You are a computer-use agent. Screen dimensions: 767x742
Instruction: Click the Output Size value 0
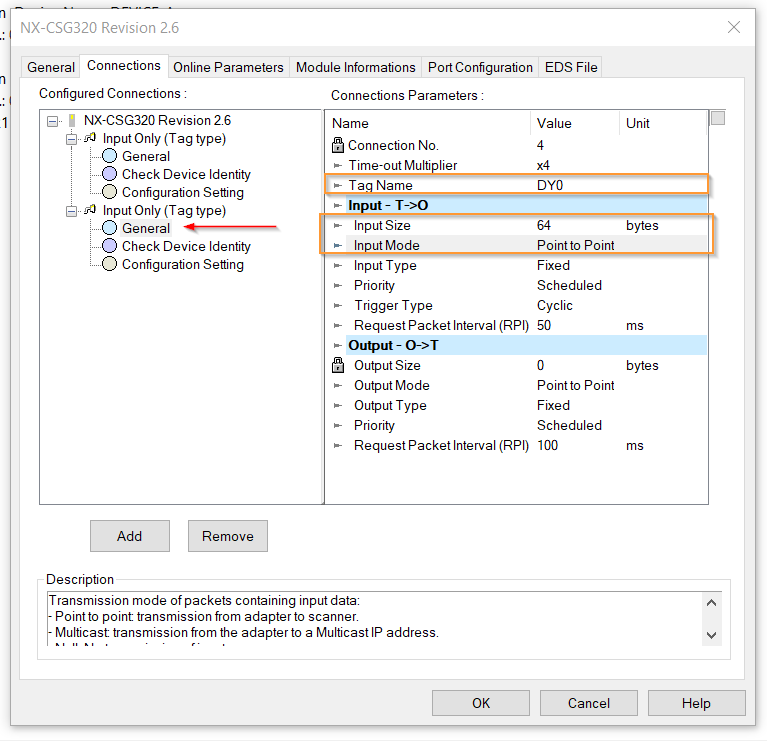click(540, 365)
